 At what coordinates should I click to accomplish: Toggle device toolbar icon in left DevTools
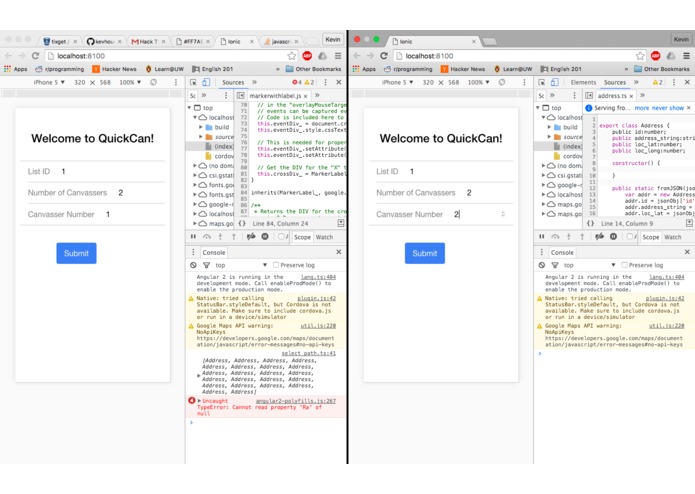[206, 82]
